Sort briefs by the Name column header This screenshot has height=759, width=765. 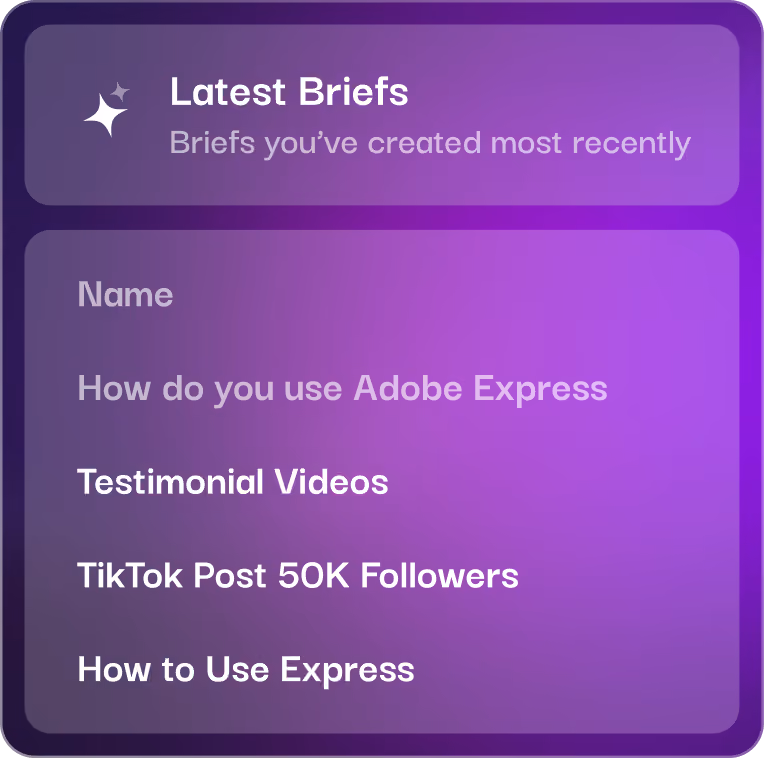125,295
